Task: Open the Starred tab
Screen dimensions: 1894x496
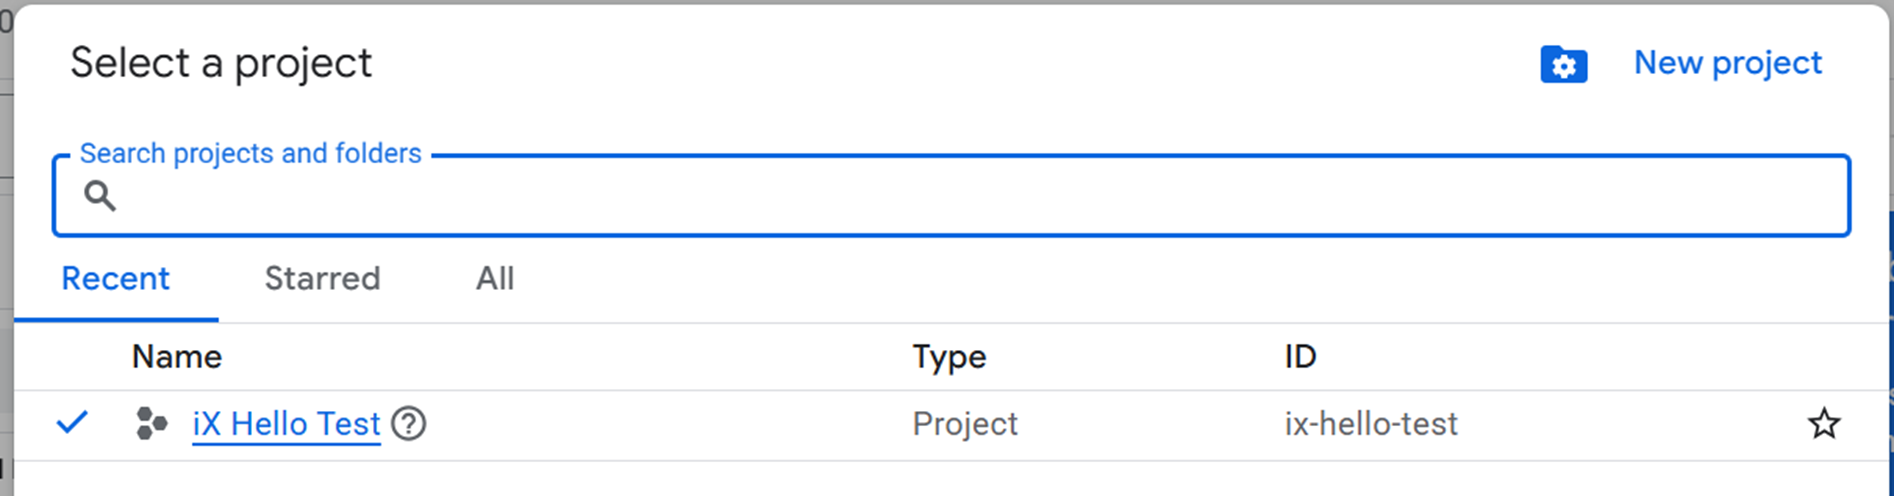Action: [322, 279]
